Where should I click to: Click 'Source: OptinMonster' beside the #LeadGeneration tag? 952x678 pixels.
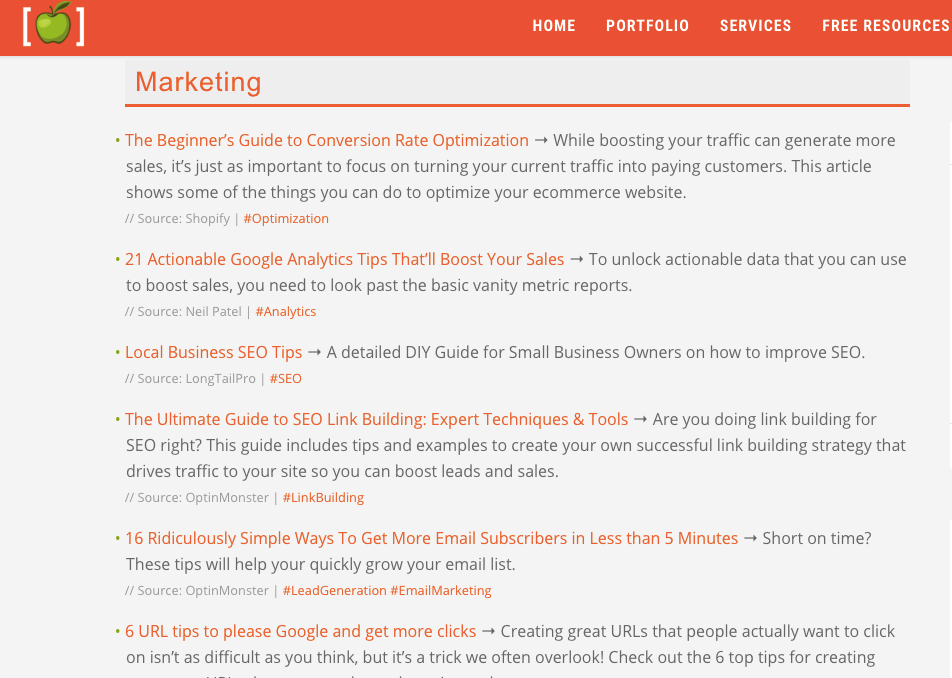point(203,590)
